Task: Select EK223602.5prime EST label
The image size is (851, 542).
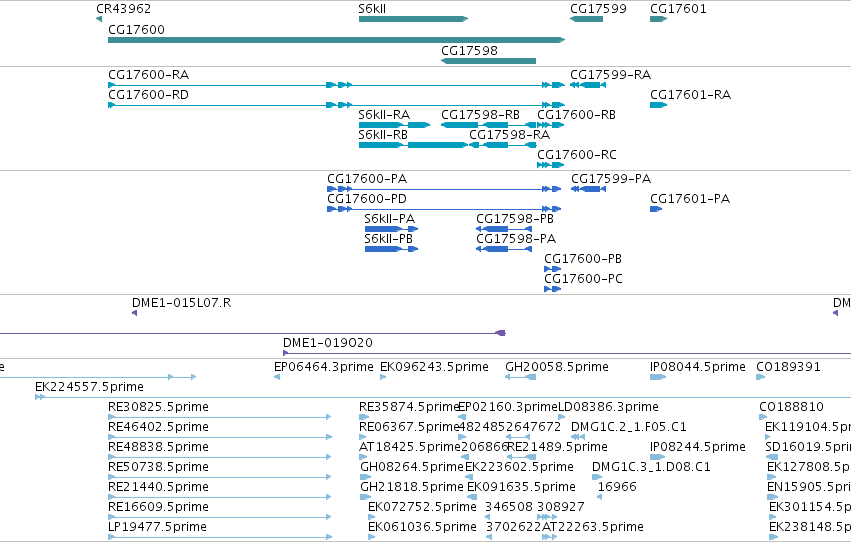Action: pyautogui.click(x=519, y=468)
